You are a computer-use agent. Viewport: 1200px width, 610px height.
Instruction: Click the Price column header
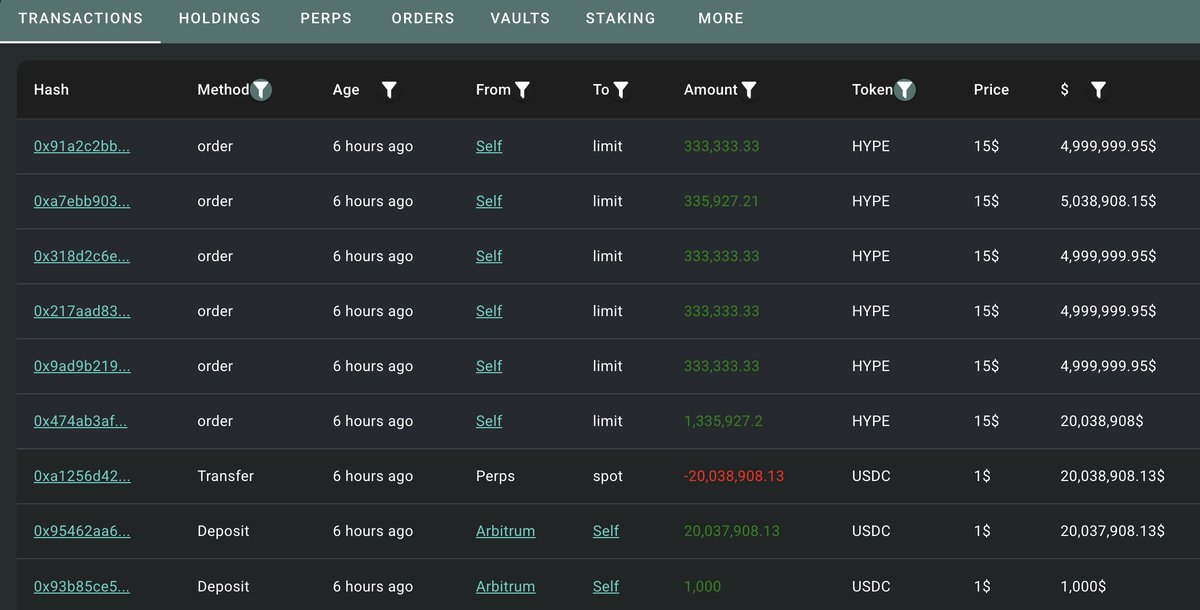click(x=991, y=90)
